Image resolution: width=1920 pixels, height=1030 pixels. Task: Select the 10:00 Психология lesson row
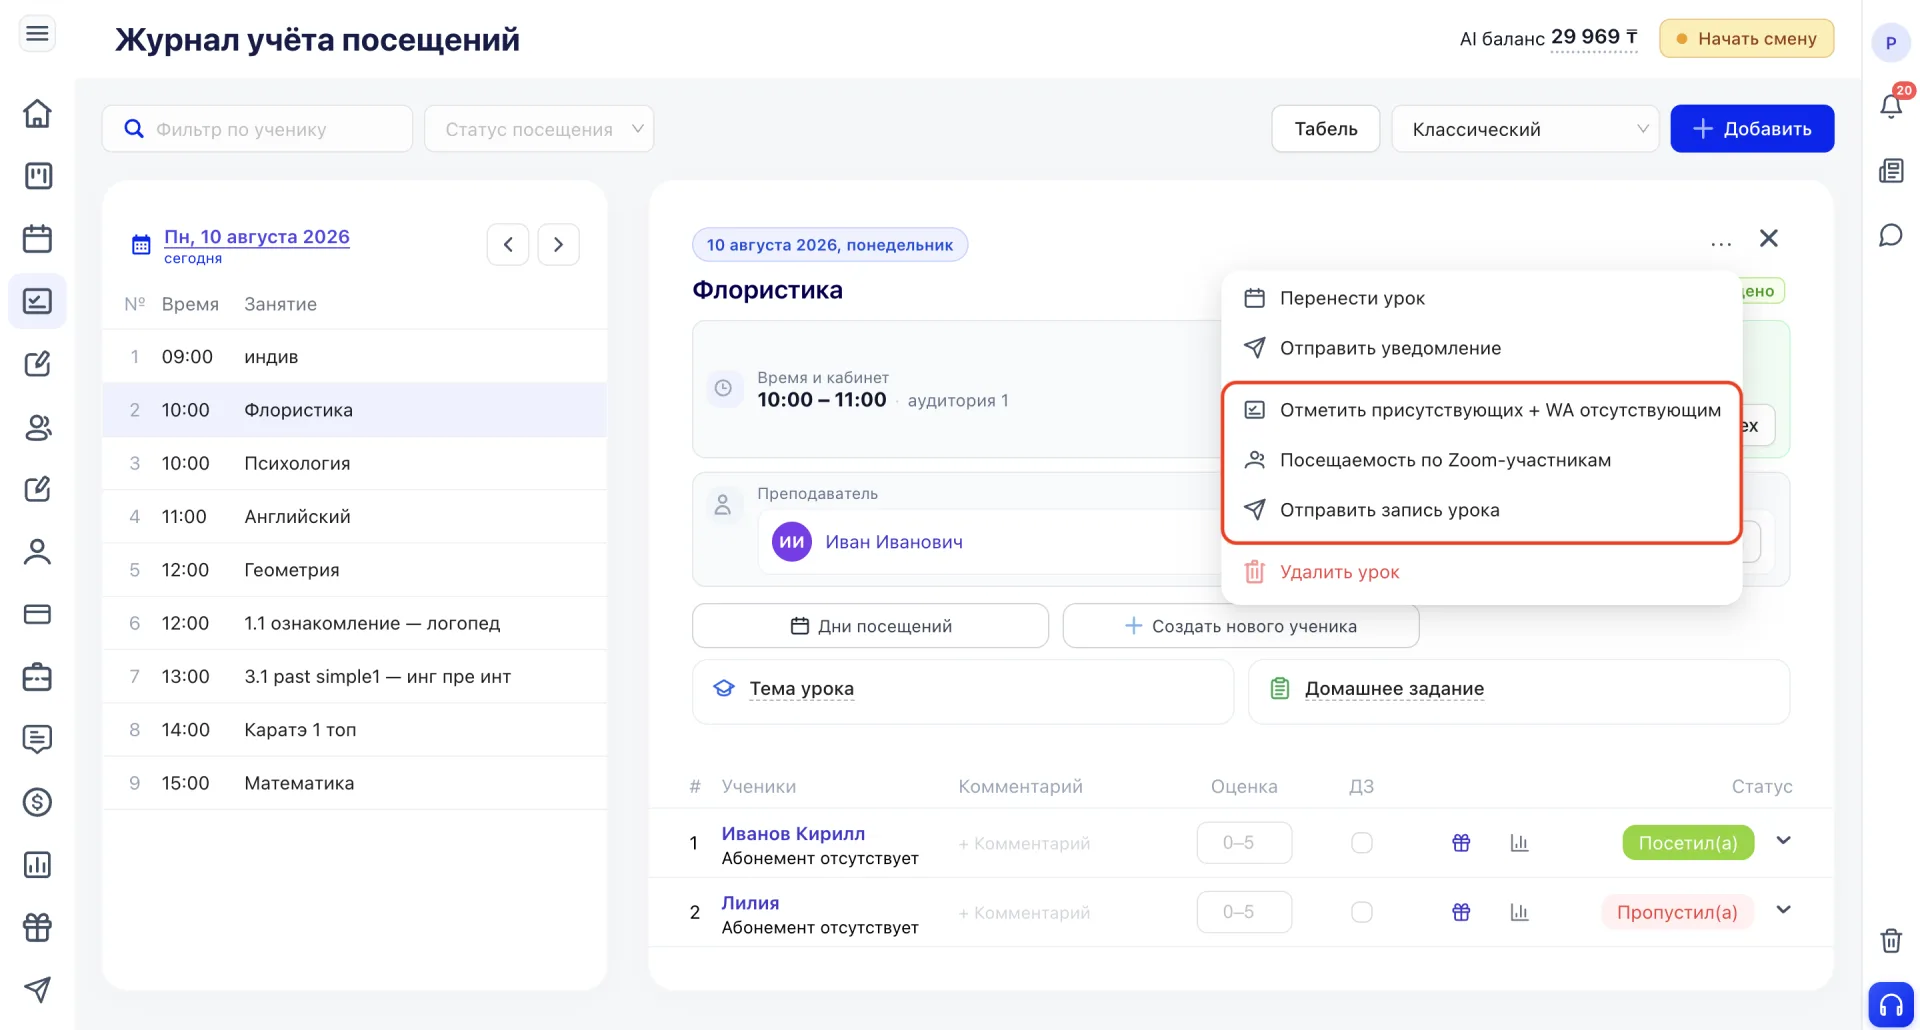354,463
